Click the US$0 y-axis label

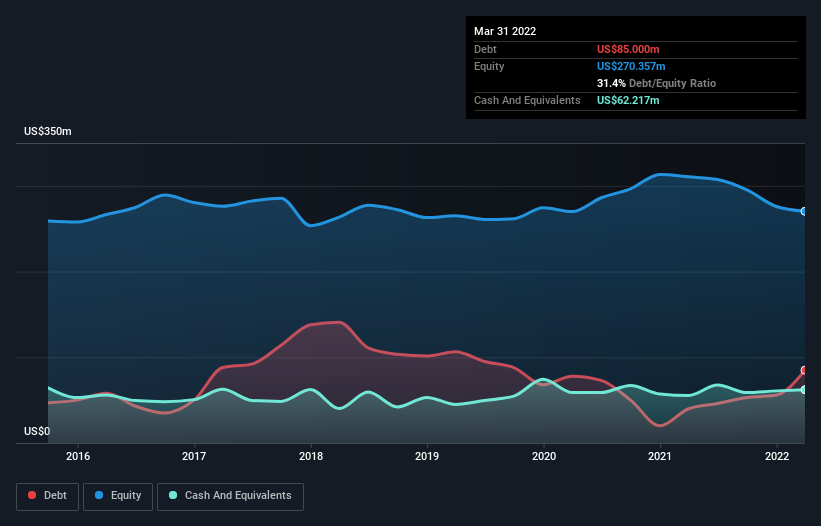(37, 431)
